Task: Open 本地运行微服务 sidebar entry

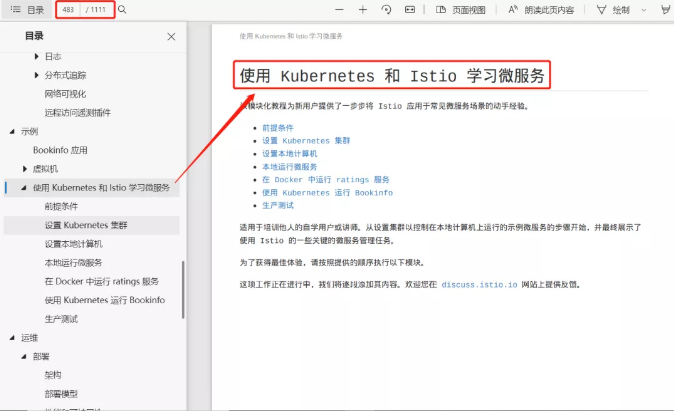Action: 74,263
